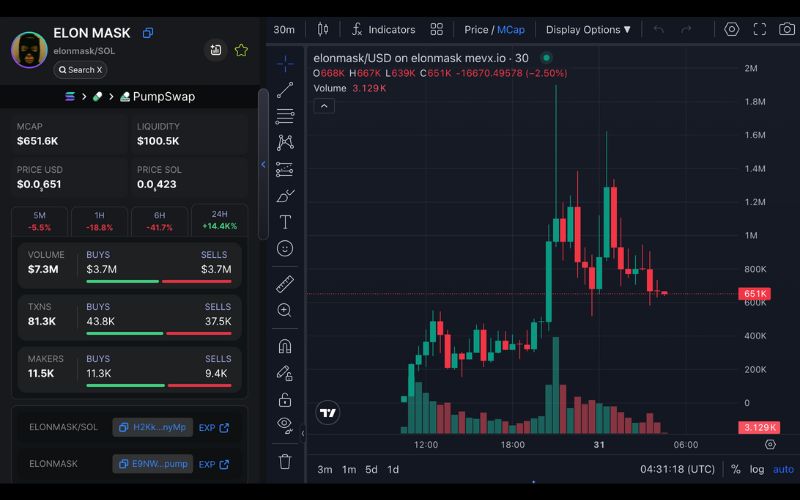Click the volume buys/sells ratio bar

[159, 281]
